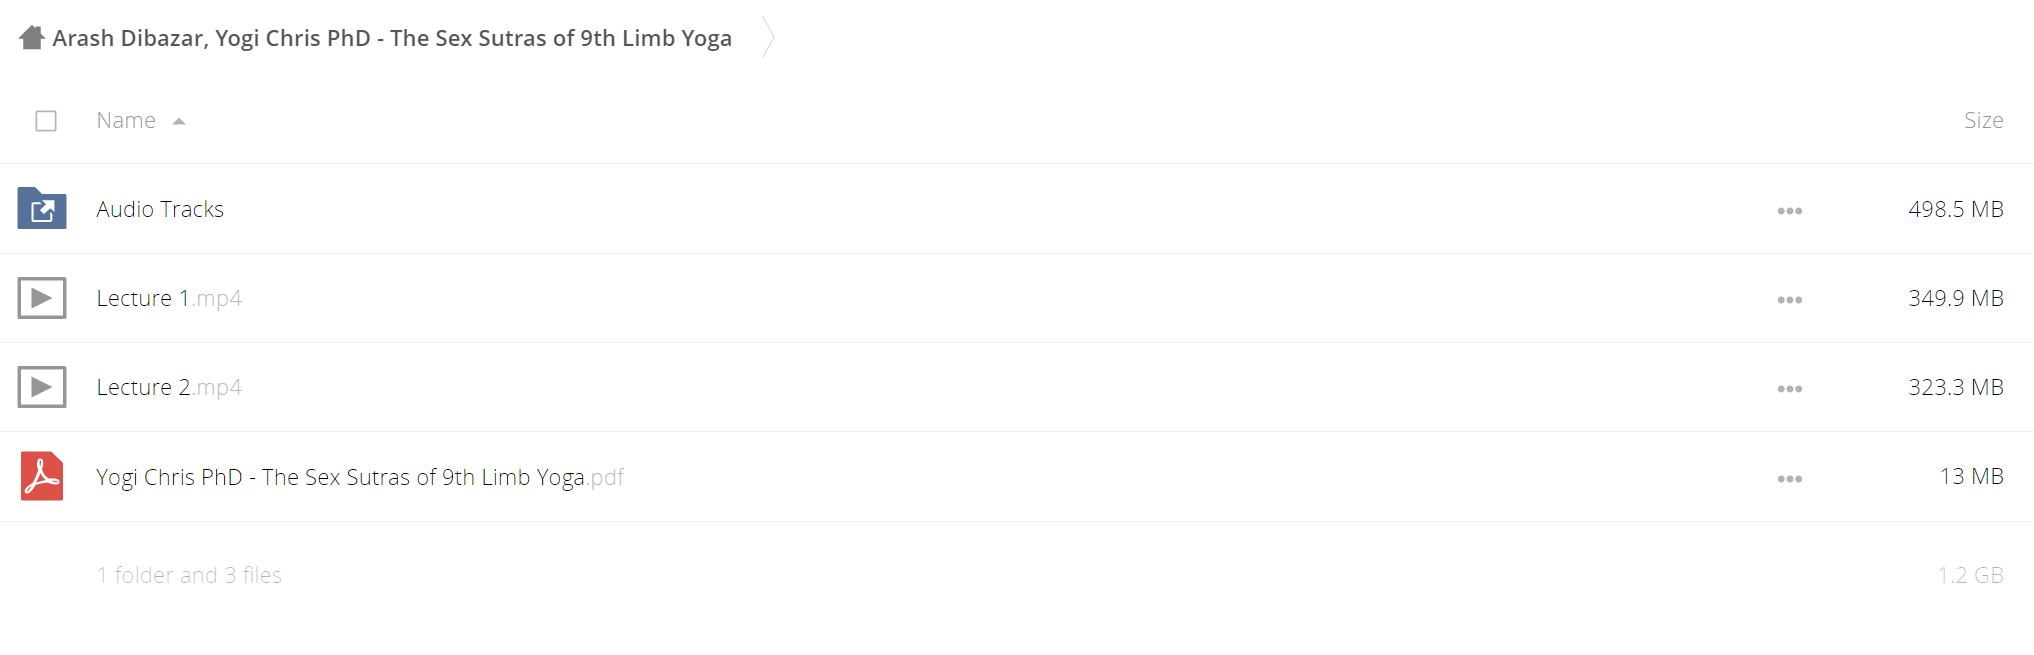Screen dimensions: 2034x655
Task: Play Lecture 1.mp4 from its file name
Action: (x=169, y=298)
